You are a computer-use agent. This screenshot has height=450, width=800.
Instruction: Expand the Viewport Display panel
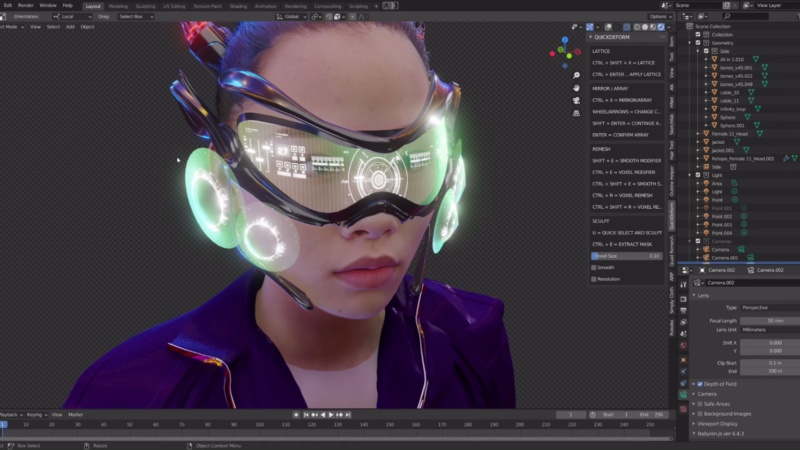click(694, 424)
